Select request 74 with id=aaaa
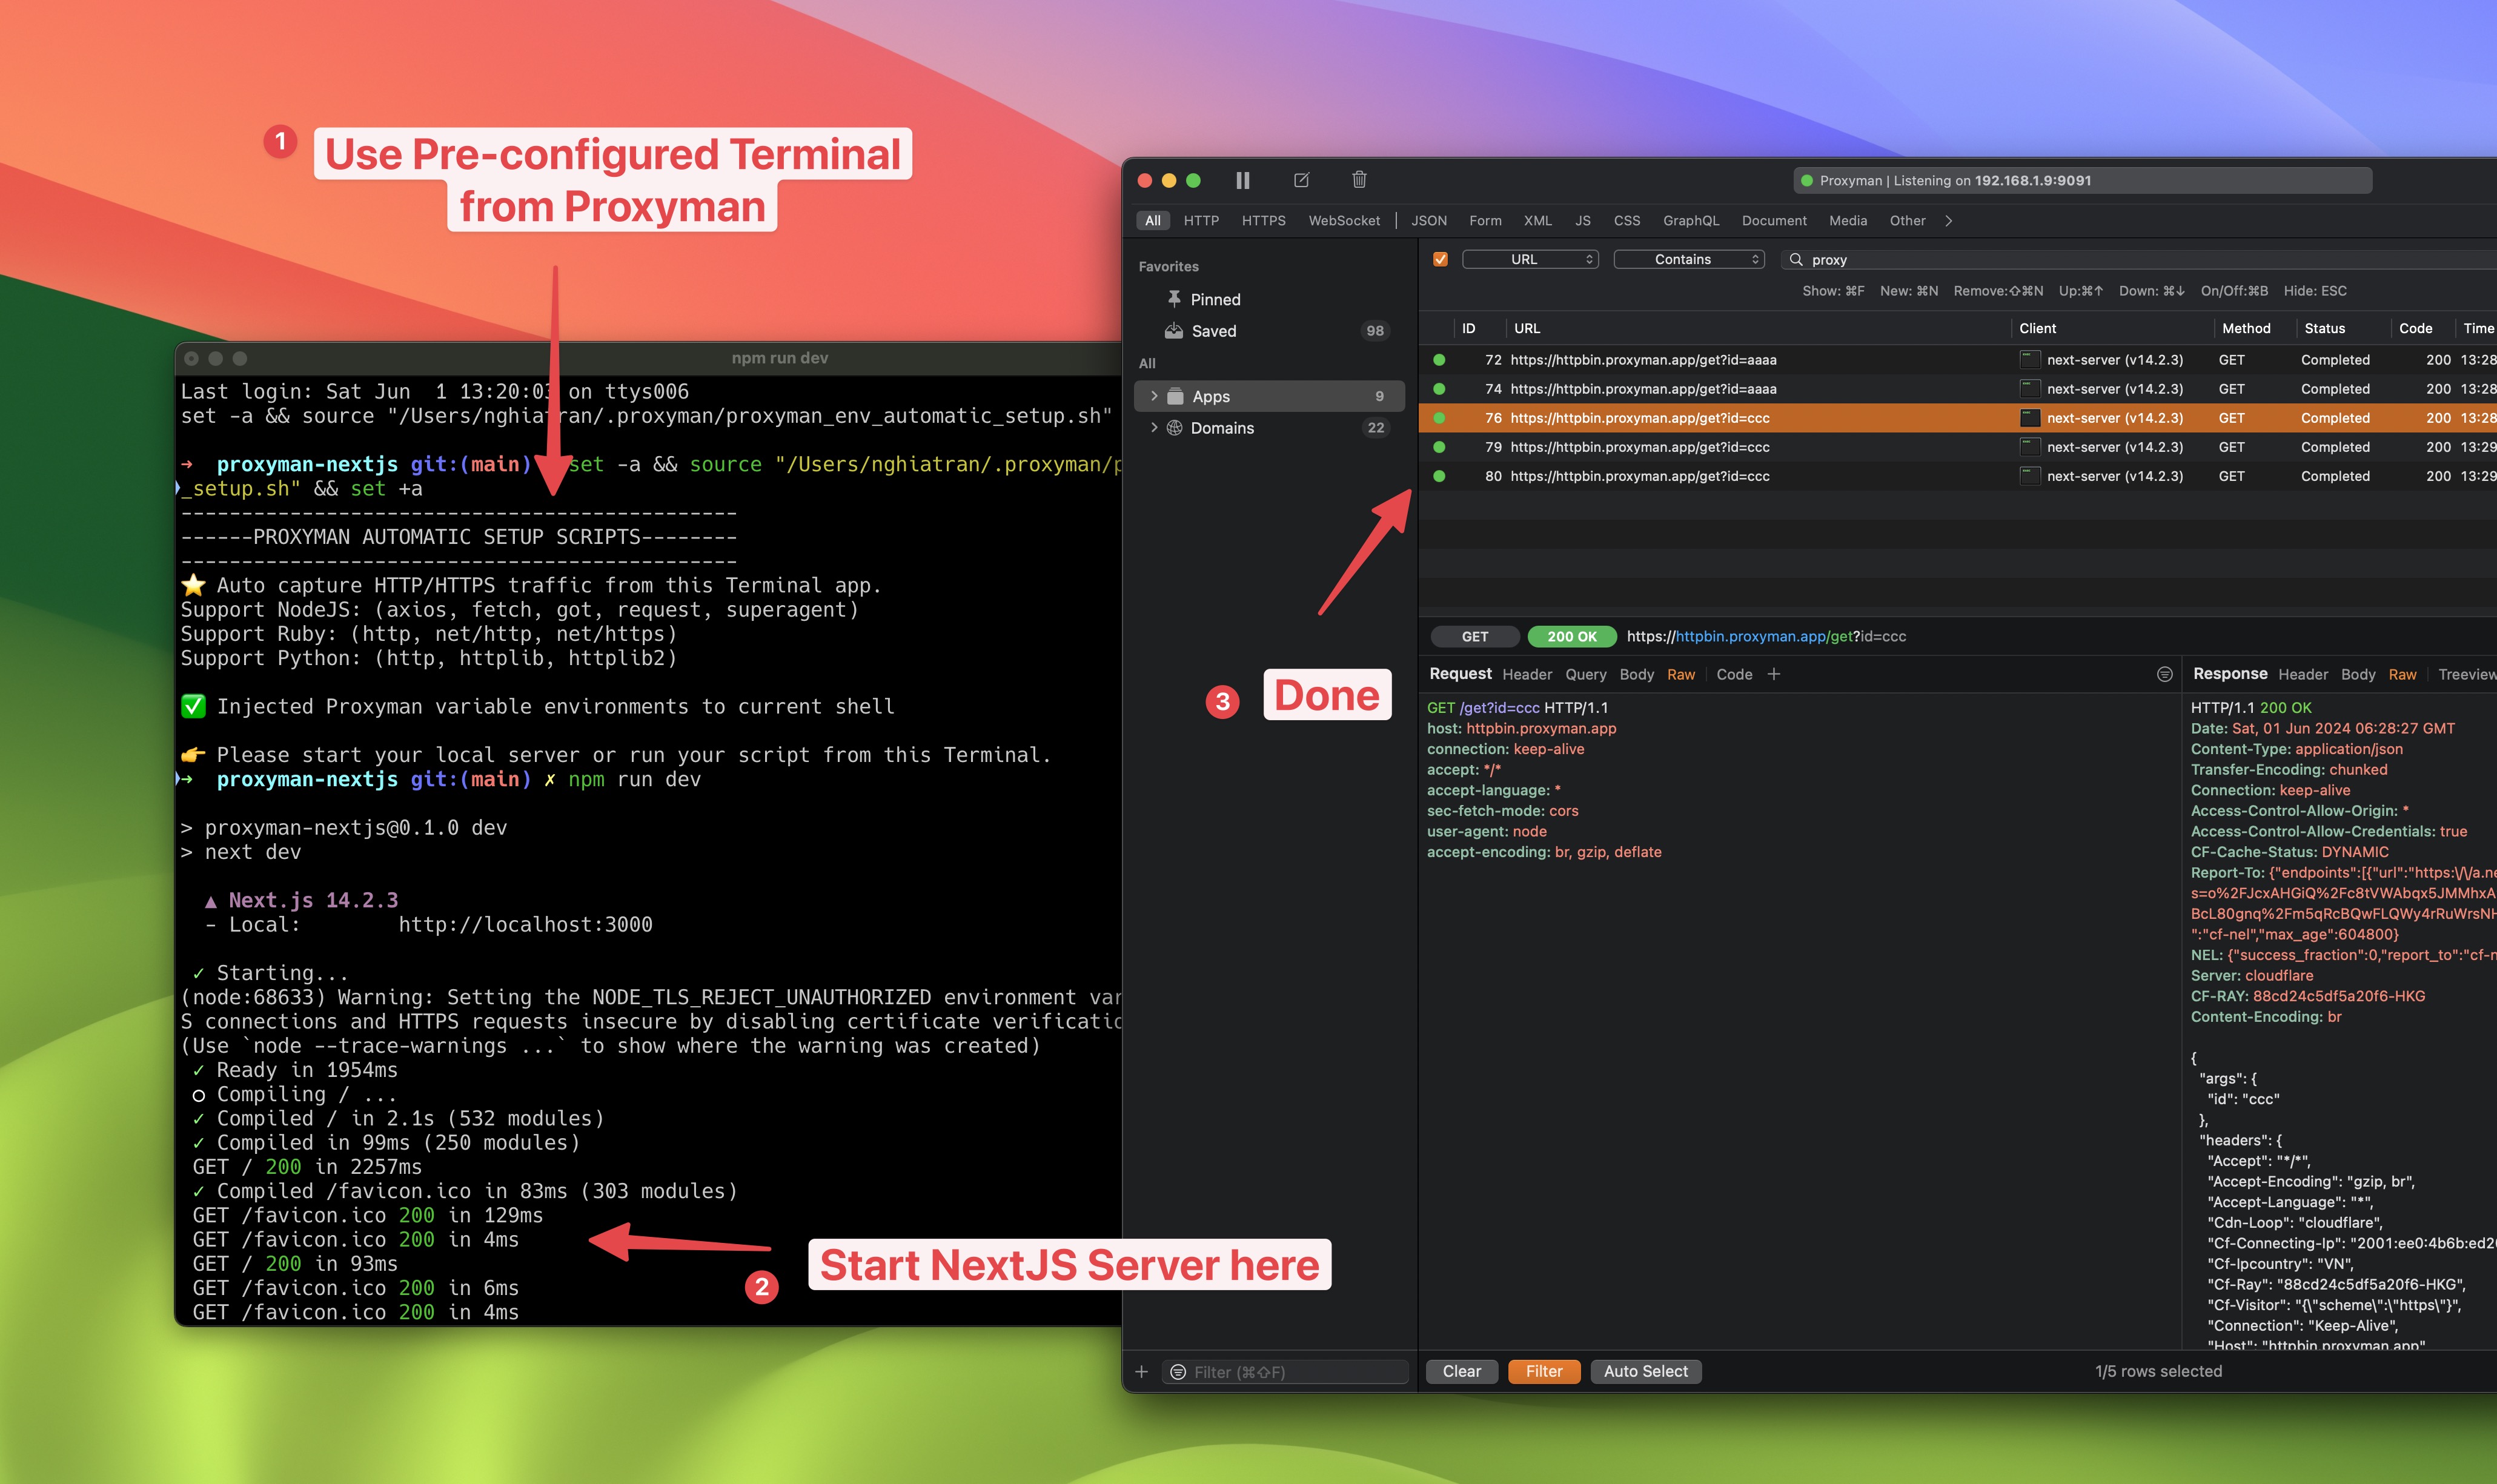Viewport: 2497px width, 1484px height. 1957,389
